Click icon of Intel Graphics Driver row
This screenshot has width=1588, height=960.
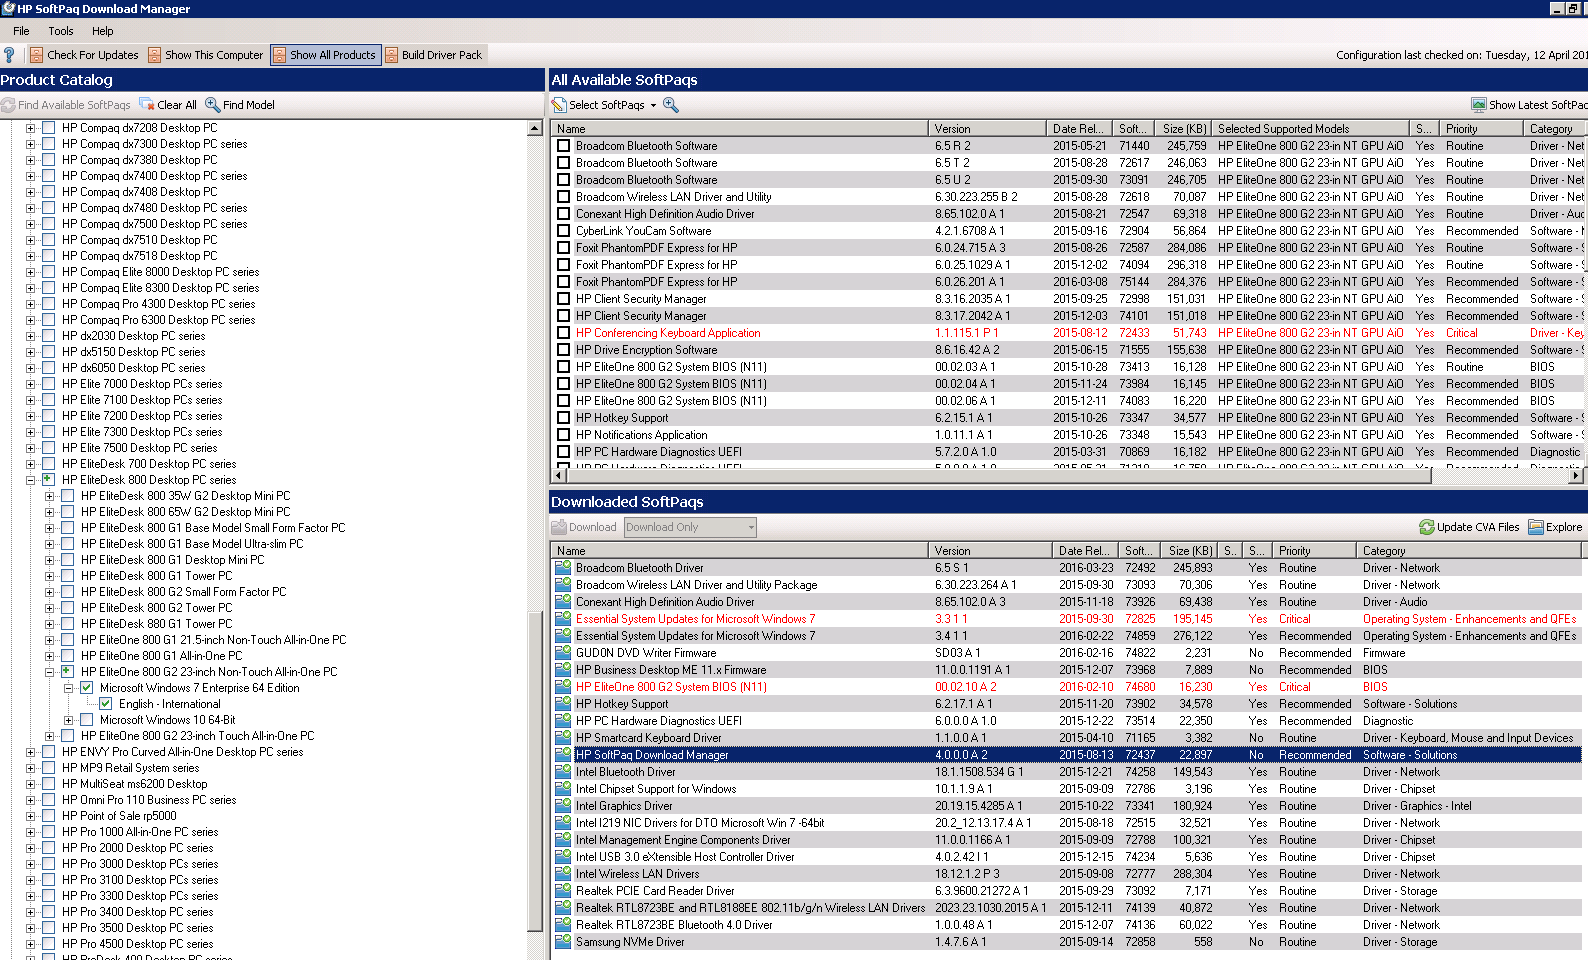coord(564,806)
